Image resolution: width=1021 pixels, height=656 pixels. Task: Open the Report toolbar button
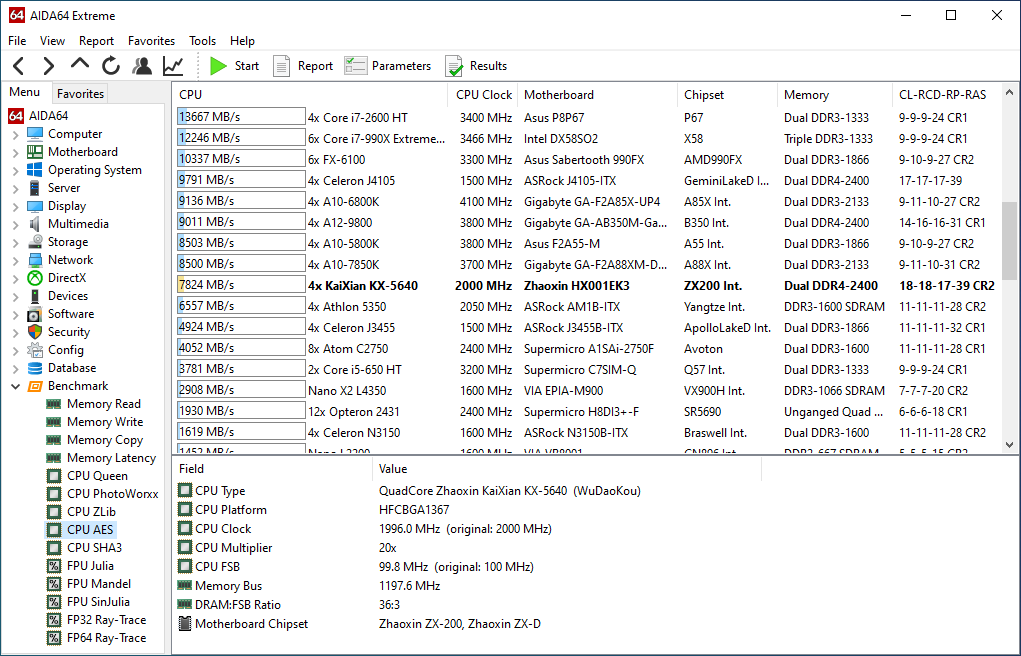[x=303, y=66]
